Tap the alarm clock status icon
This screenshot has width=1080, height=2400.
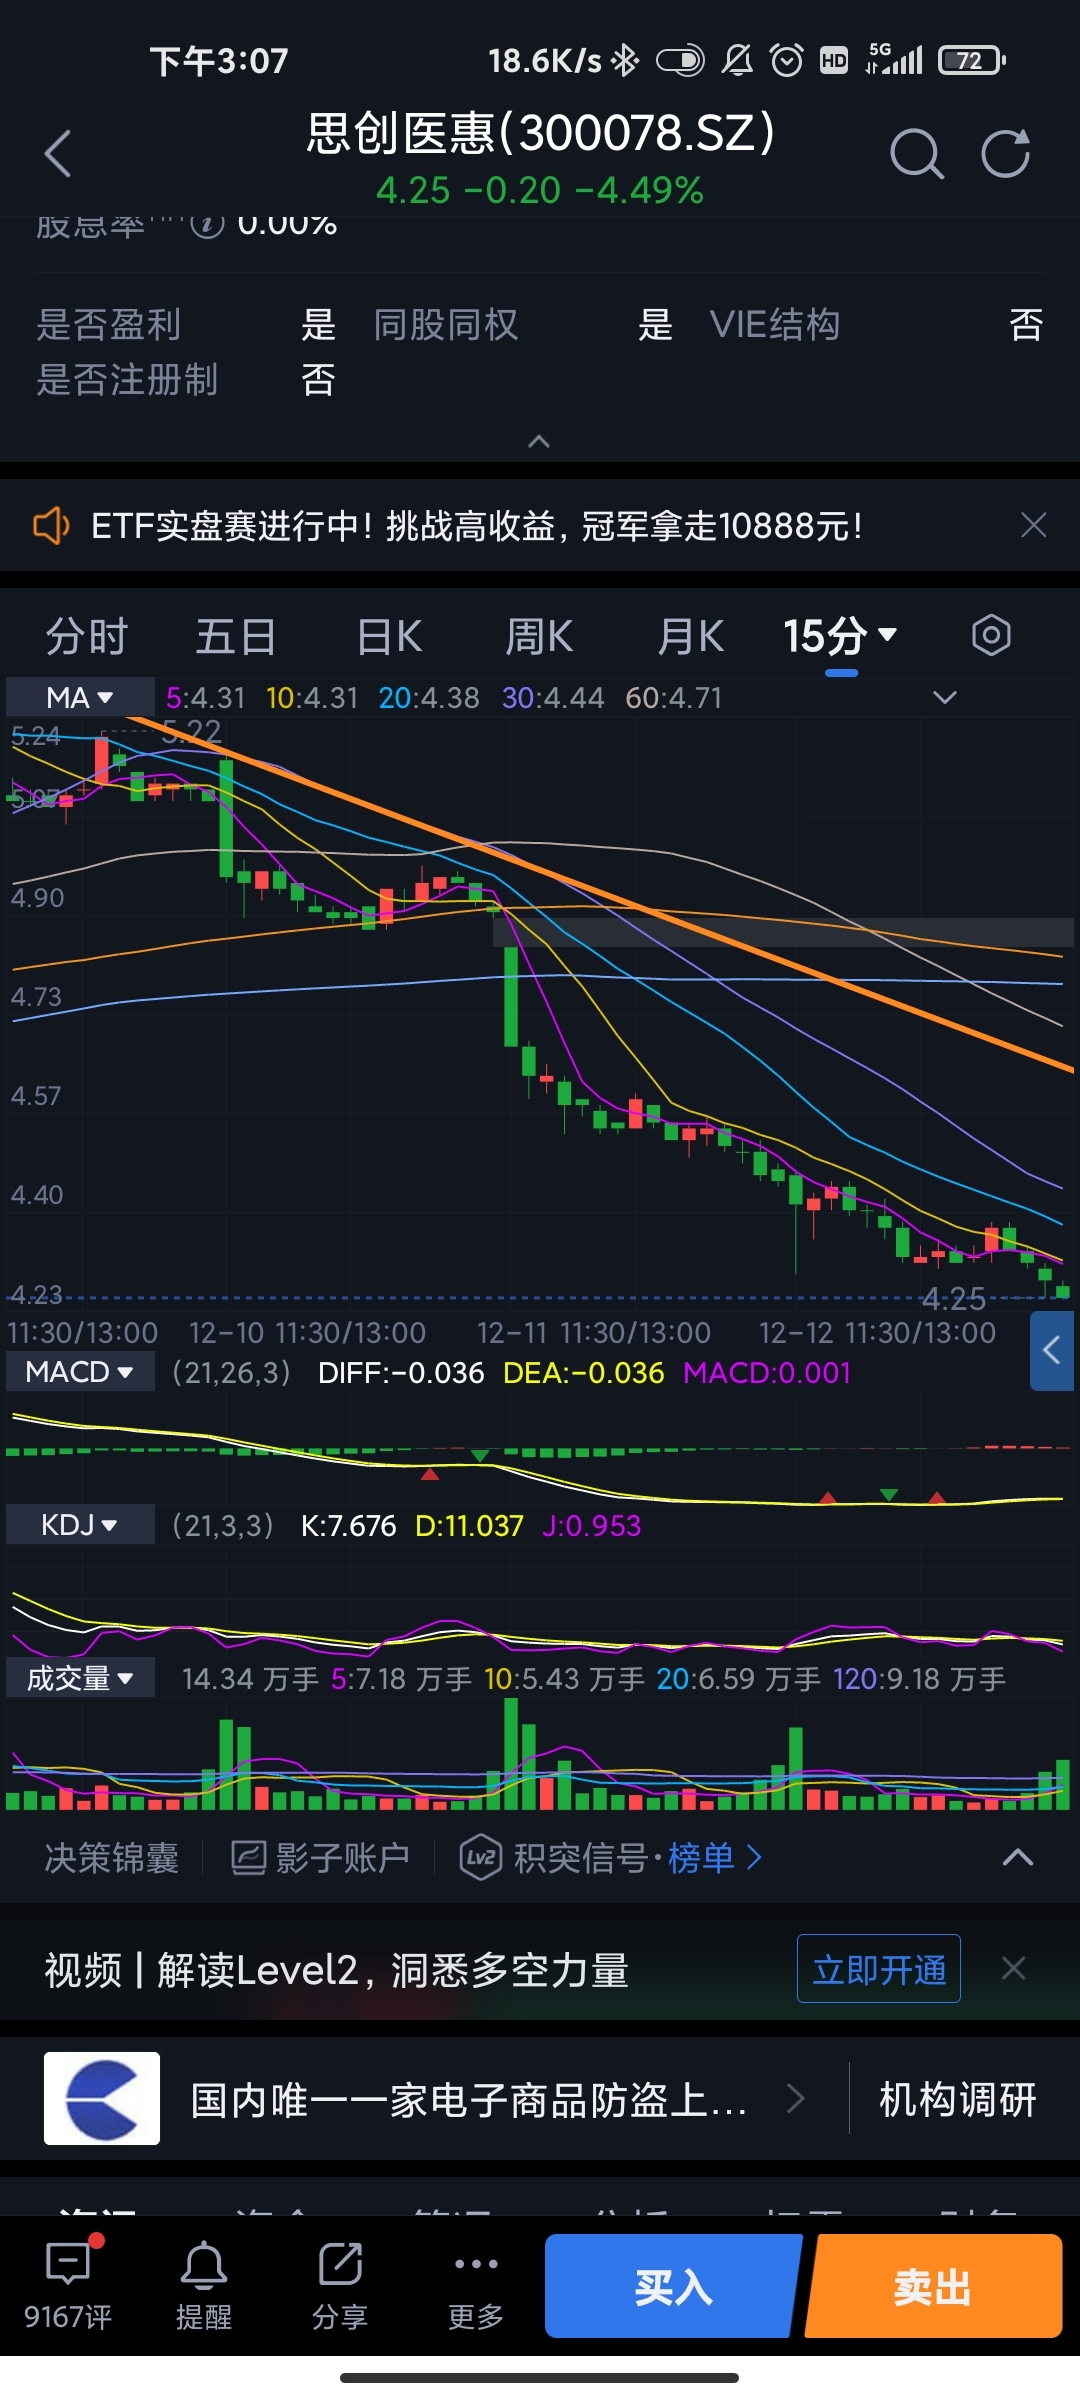[x=787, y=61]
